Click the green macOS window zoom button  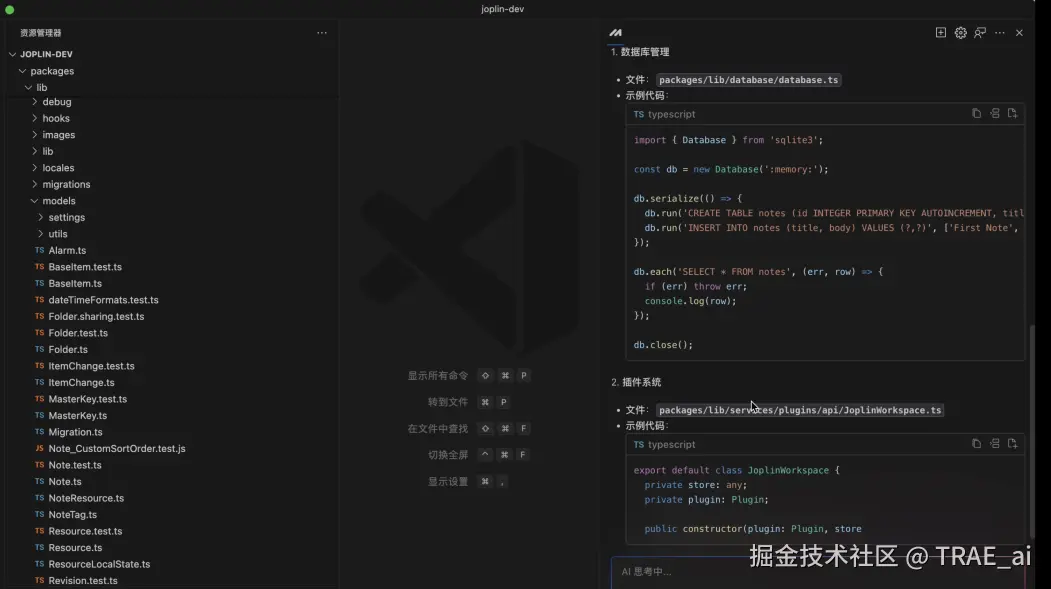point(9,9)
